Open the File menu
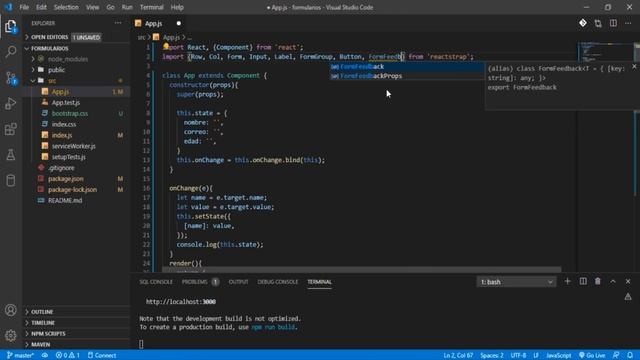Image resolution: width=640 pixels, height=360 pixels. [24, 7]
